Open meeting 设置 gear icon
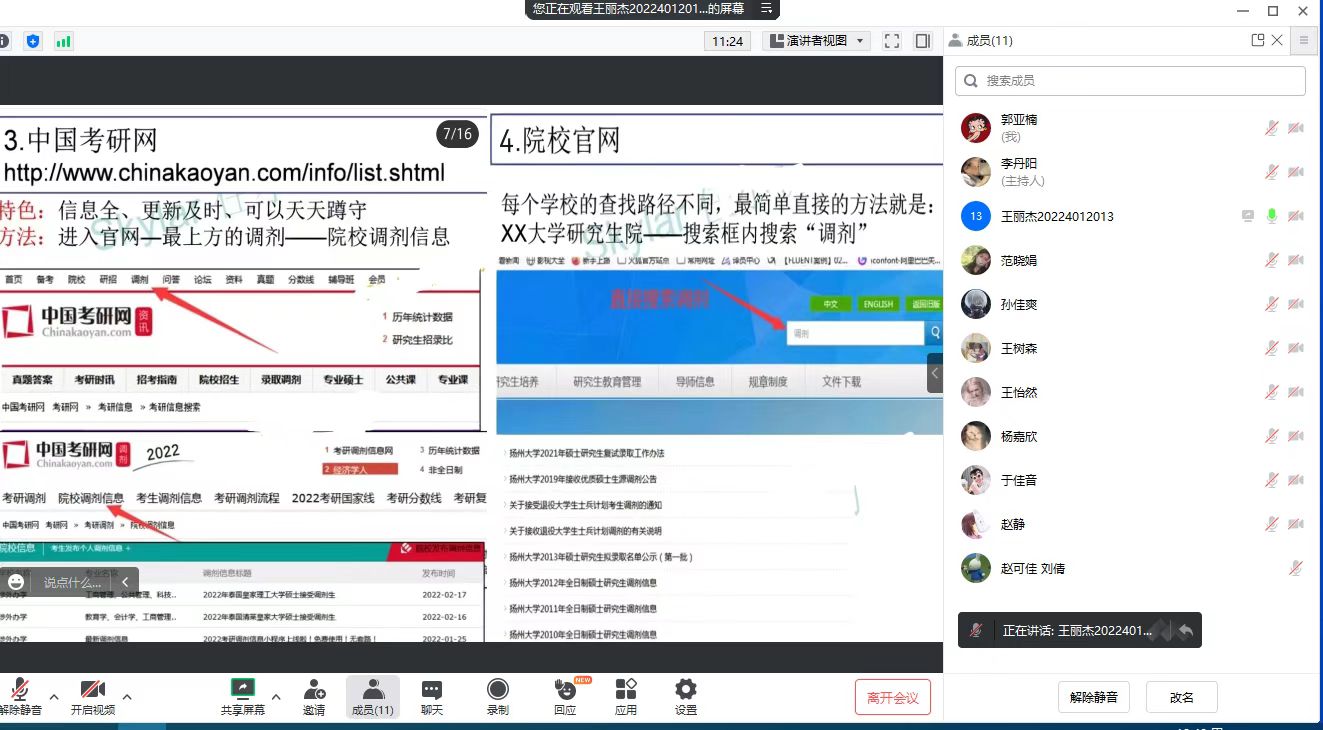The width and height of the screenshot is (1323, 730). coord(685,690)
